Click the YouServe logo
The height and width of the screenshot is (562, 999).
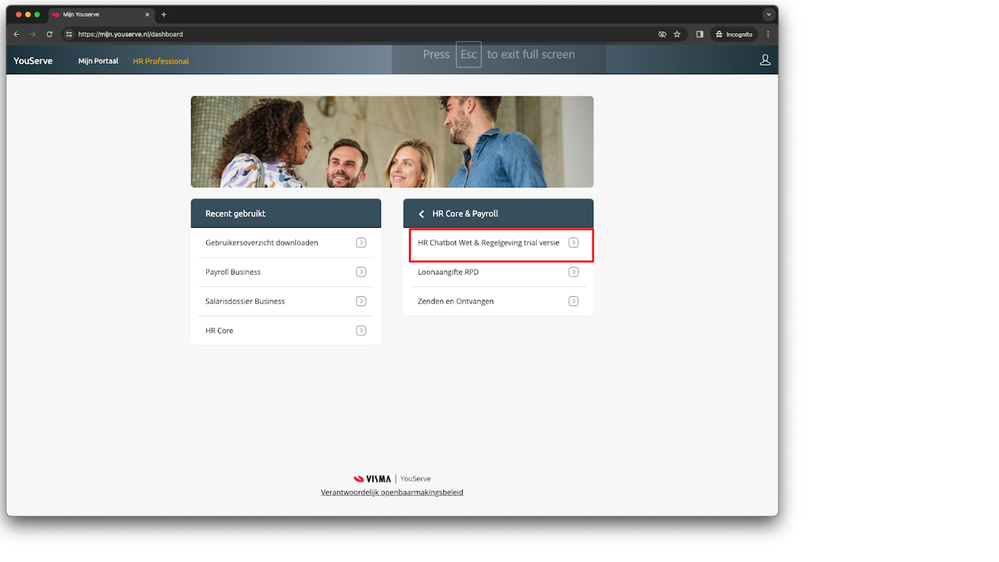click(x=33, y=61)
